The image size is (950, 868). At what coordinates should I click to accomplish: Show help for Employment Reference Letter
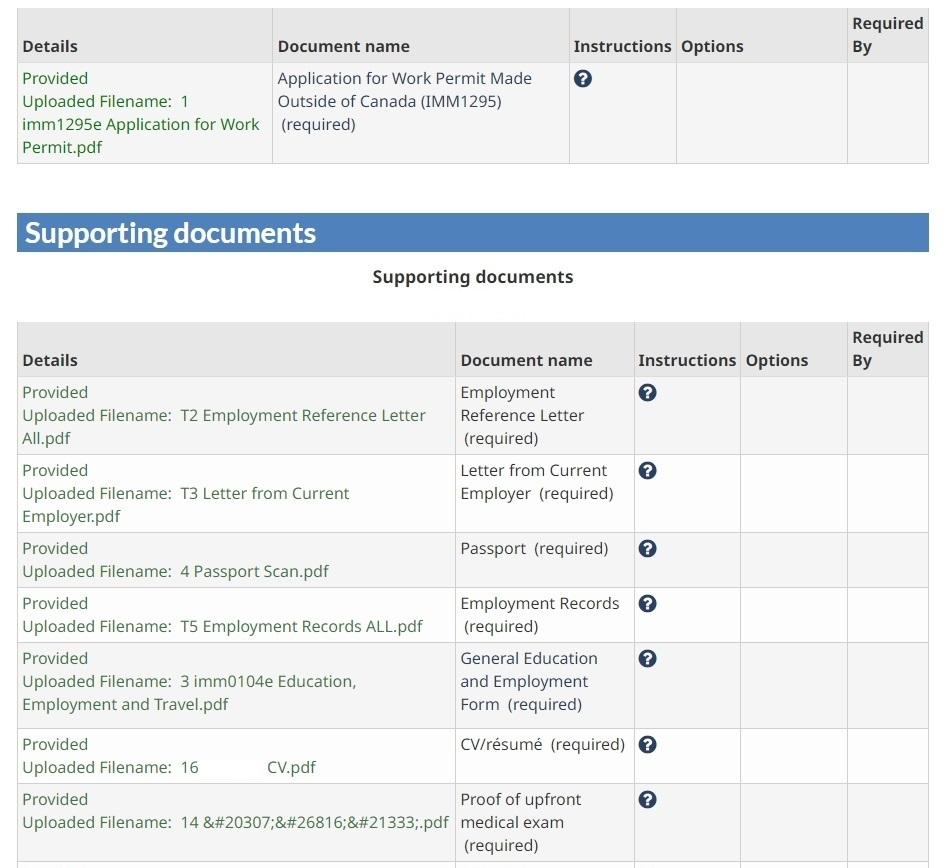(x=647, y=393)
